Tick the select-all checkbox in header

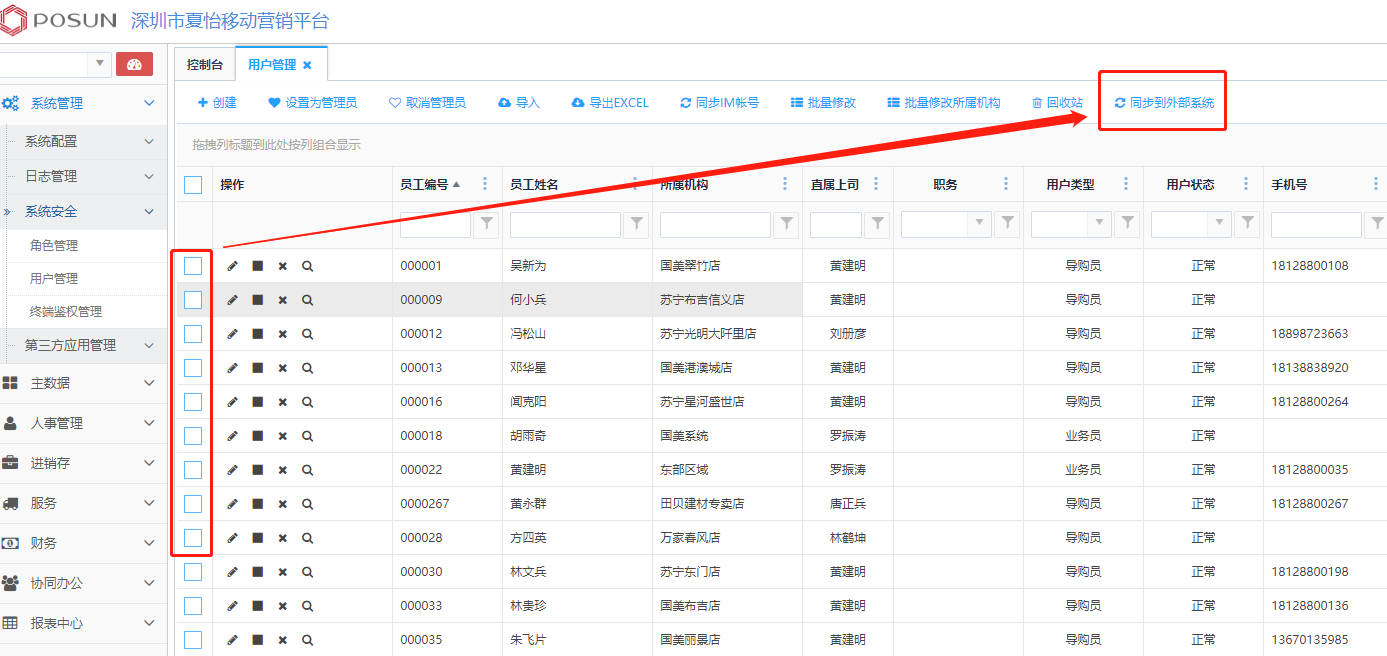click(193, 184)
